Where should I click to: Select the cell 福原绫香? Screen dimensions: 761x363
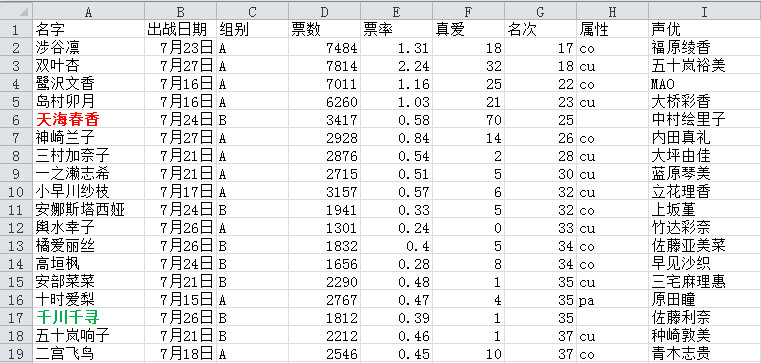[x=705, y=48]
